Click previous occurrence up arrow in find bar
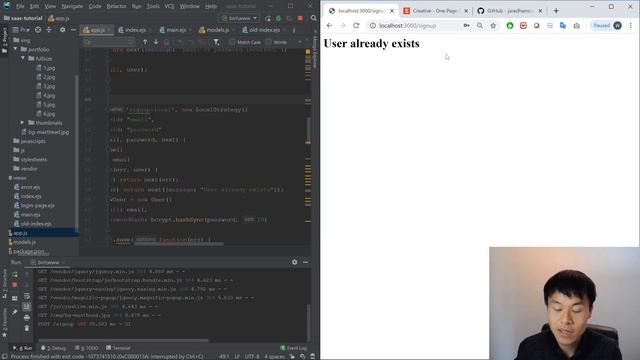Screen dimensions: 640x360 click(145, 42)
